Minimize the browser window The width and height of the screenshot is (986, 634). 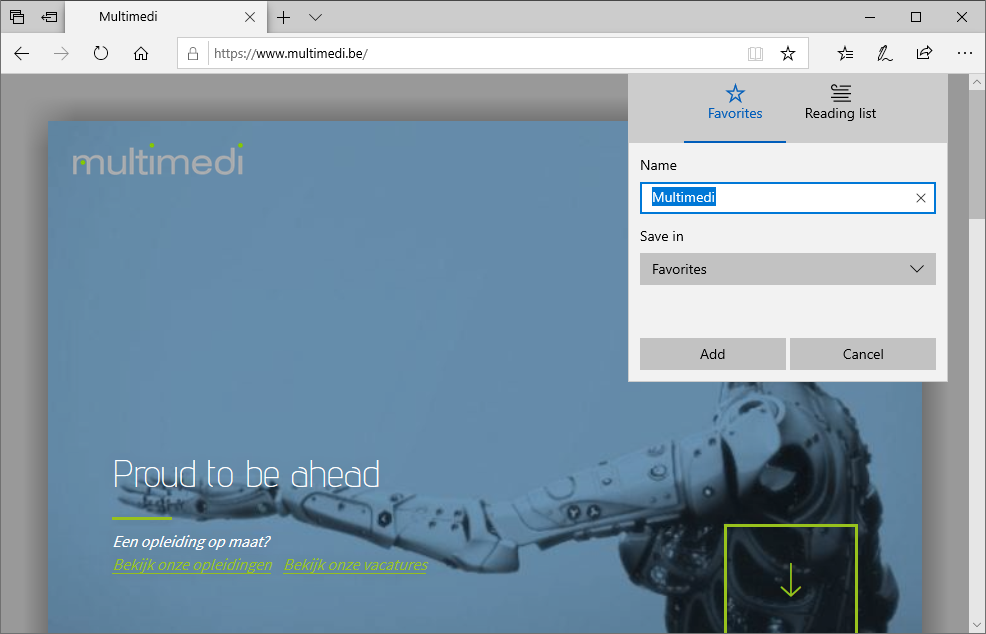pos(870,17)
